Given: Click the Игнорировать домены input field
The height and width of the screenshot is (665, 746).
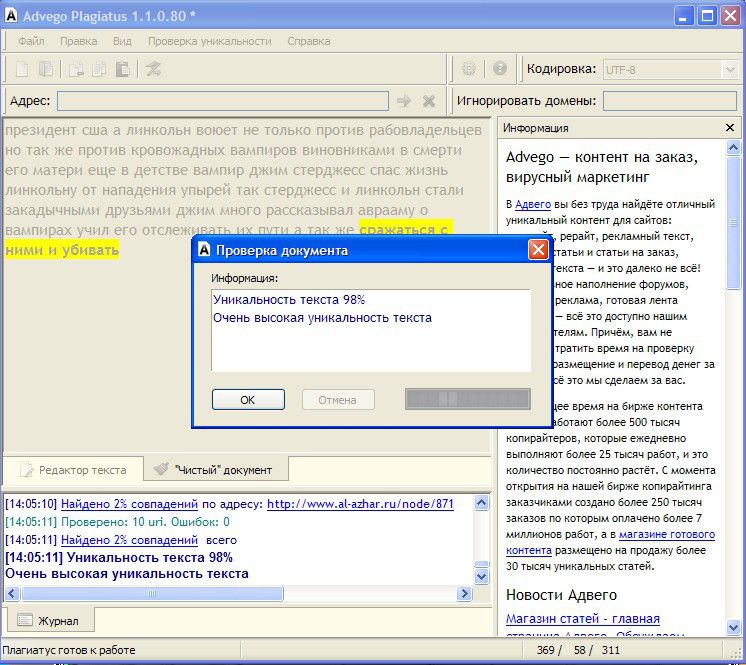Looking at the screenshot, I should tap(670, 101).
